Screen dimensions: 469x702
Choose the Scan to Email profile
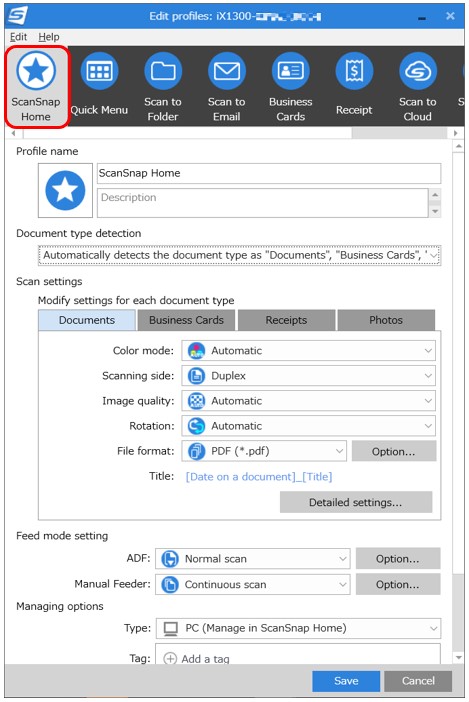[x=226, y=87]
